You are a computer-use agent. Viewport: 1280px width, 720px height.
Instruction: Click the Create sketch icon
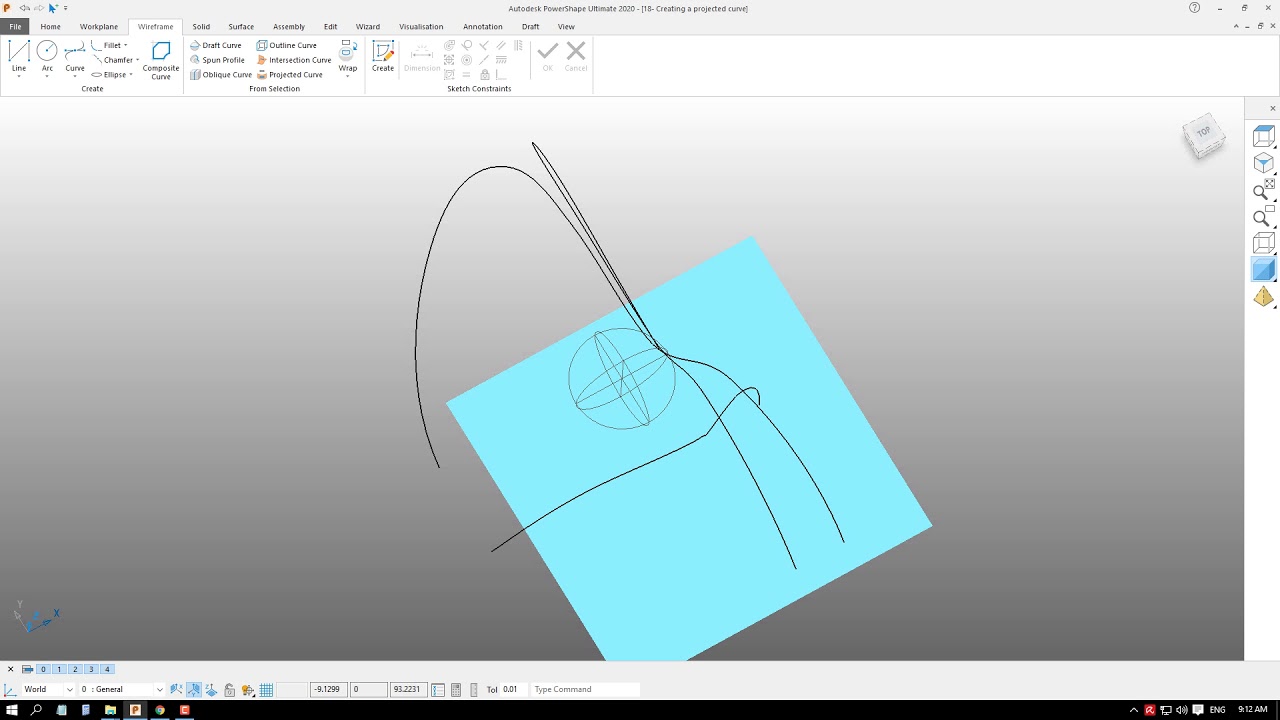click(x=383, y=51)
